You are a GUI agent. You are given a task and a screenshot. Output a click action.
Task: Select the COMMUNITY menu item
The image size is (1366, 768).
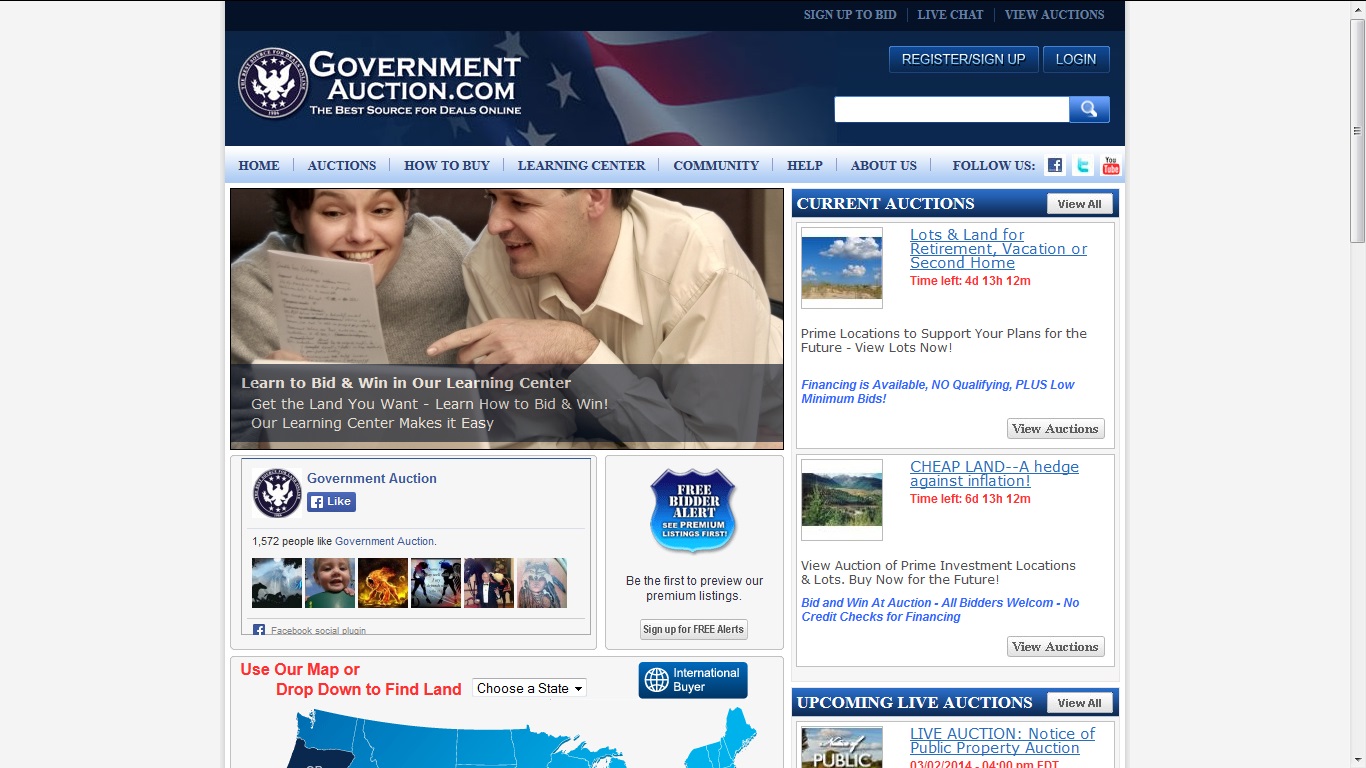[x=716, y=166]
